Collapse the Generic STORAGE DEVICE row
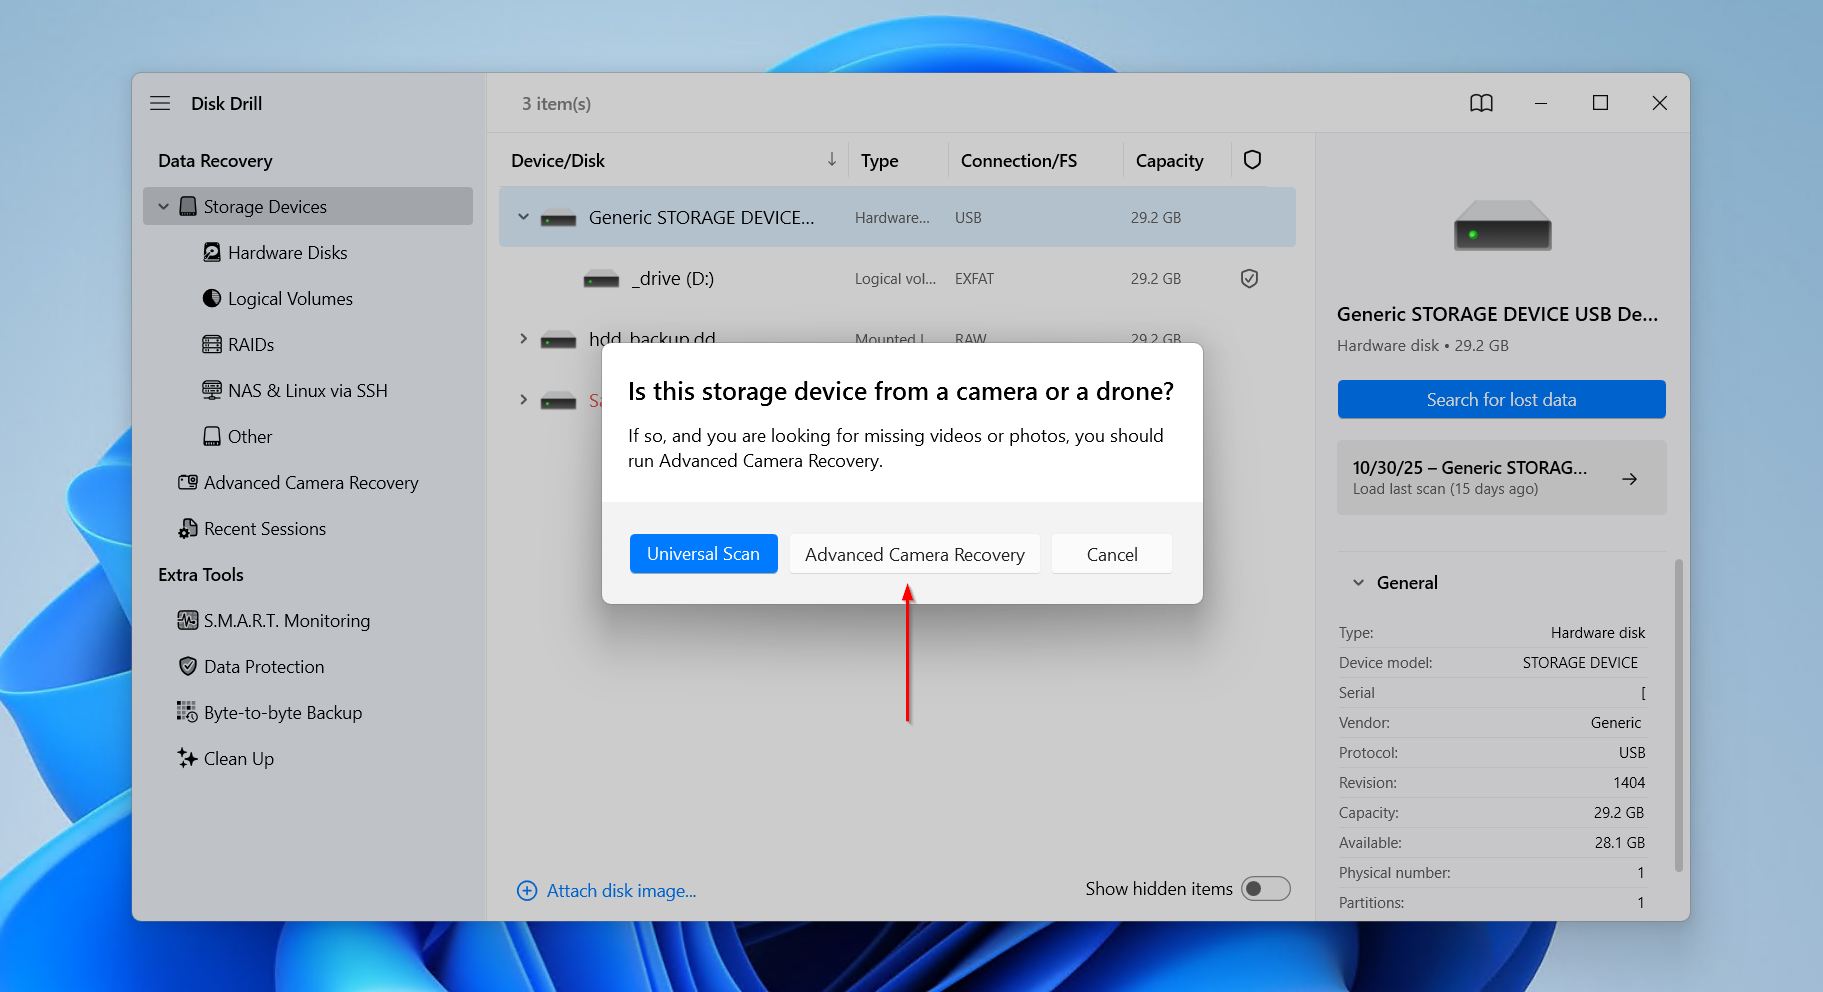Viewport: 1823px width, 992px height. pos(523,217)
